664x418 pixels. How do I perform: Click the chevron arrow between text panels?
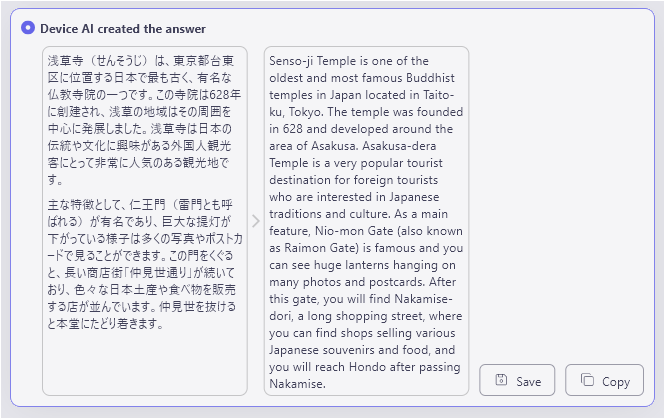256,221
